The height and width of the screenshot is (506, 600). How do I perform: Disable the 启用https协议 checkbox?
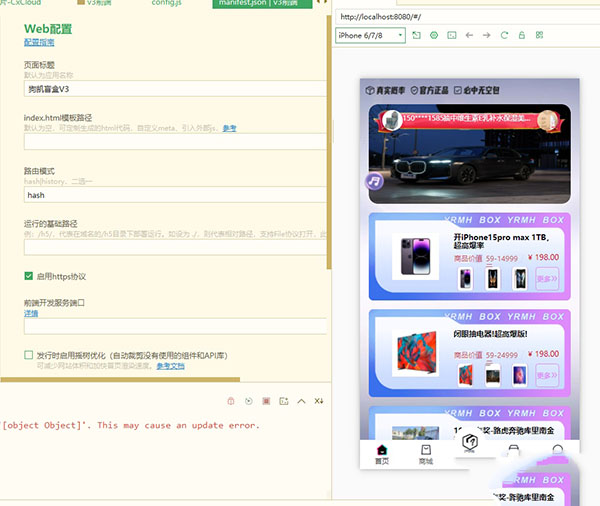(x=29, y=276)
